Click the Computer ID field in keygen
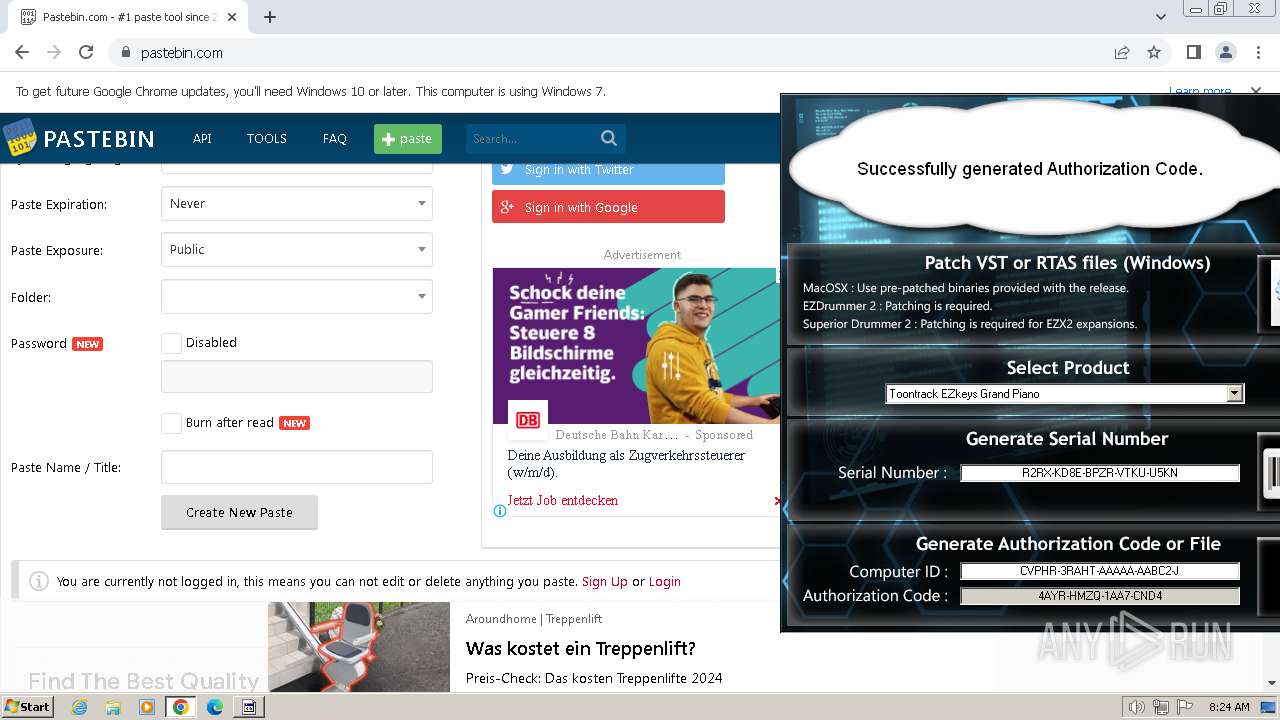 pos(1100,571)
